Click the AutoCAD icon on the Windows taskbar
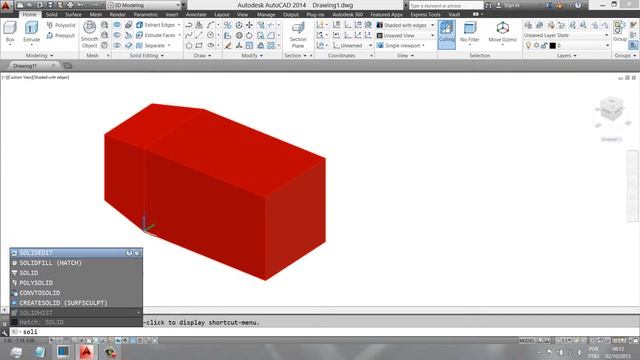The width and height of the screenshot is (640, 360). point(86,351)
